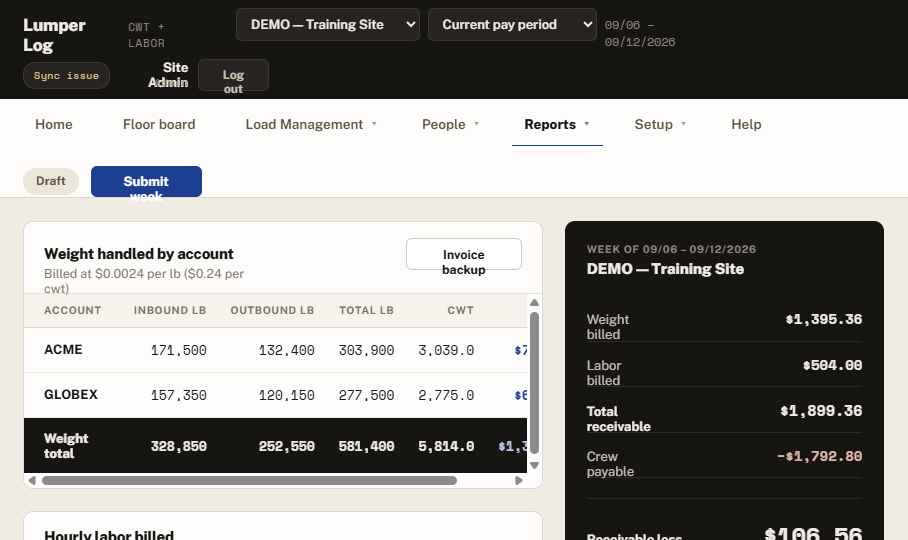Click the OUTBOUND LB column header

pyautogui.click(x=272, y=310)
